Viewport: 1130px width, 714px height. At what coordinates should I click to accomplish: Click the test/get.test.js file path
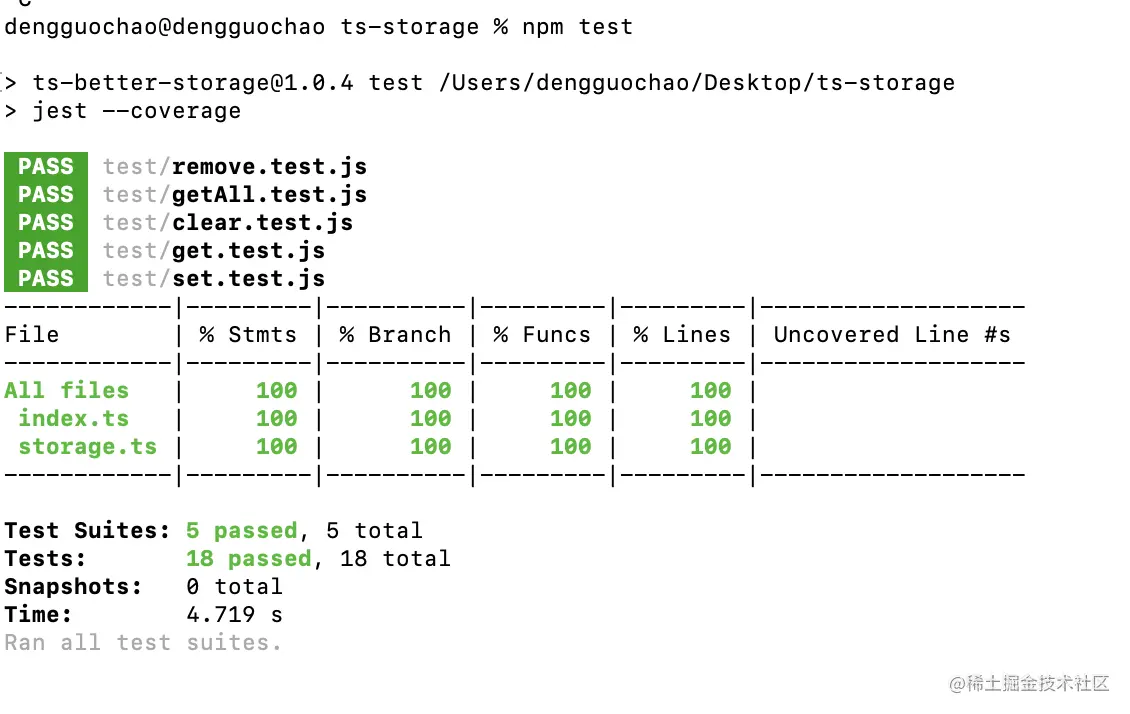[213, 250]
